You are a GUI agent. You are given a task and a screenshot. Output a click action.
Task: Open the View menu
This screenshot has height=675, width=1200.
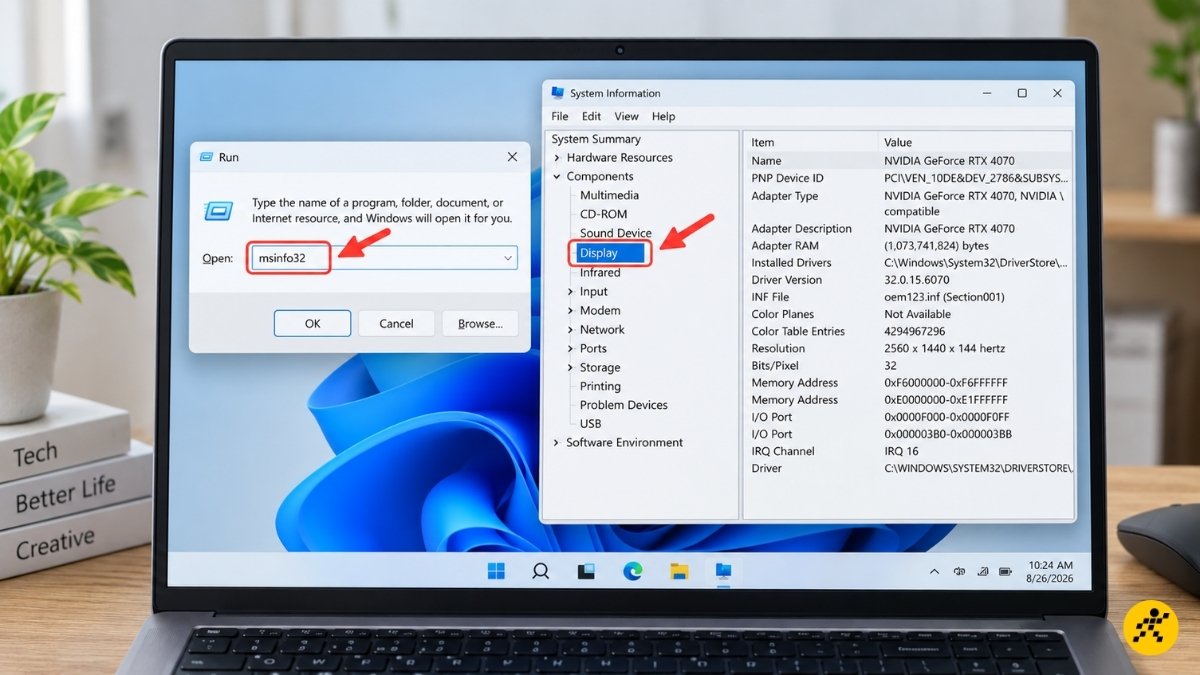626,116
